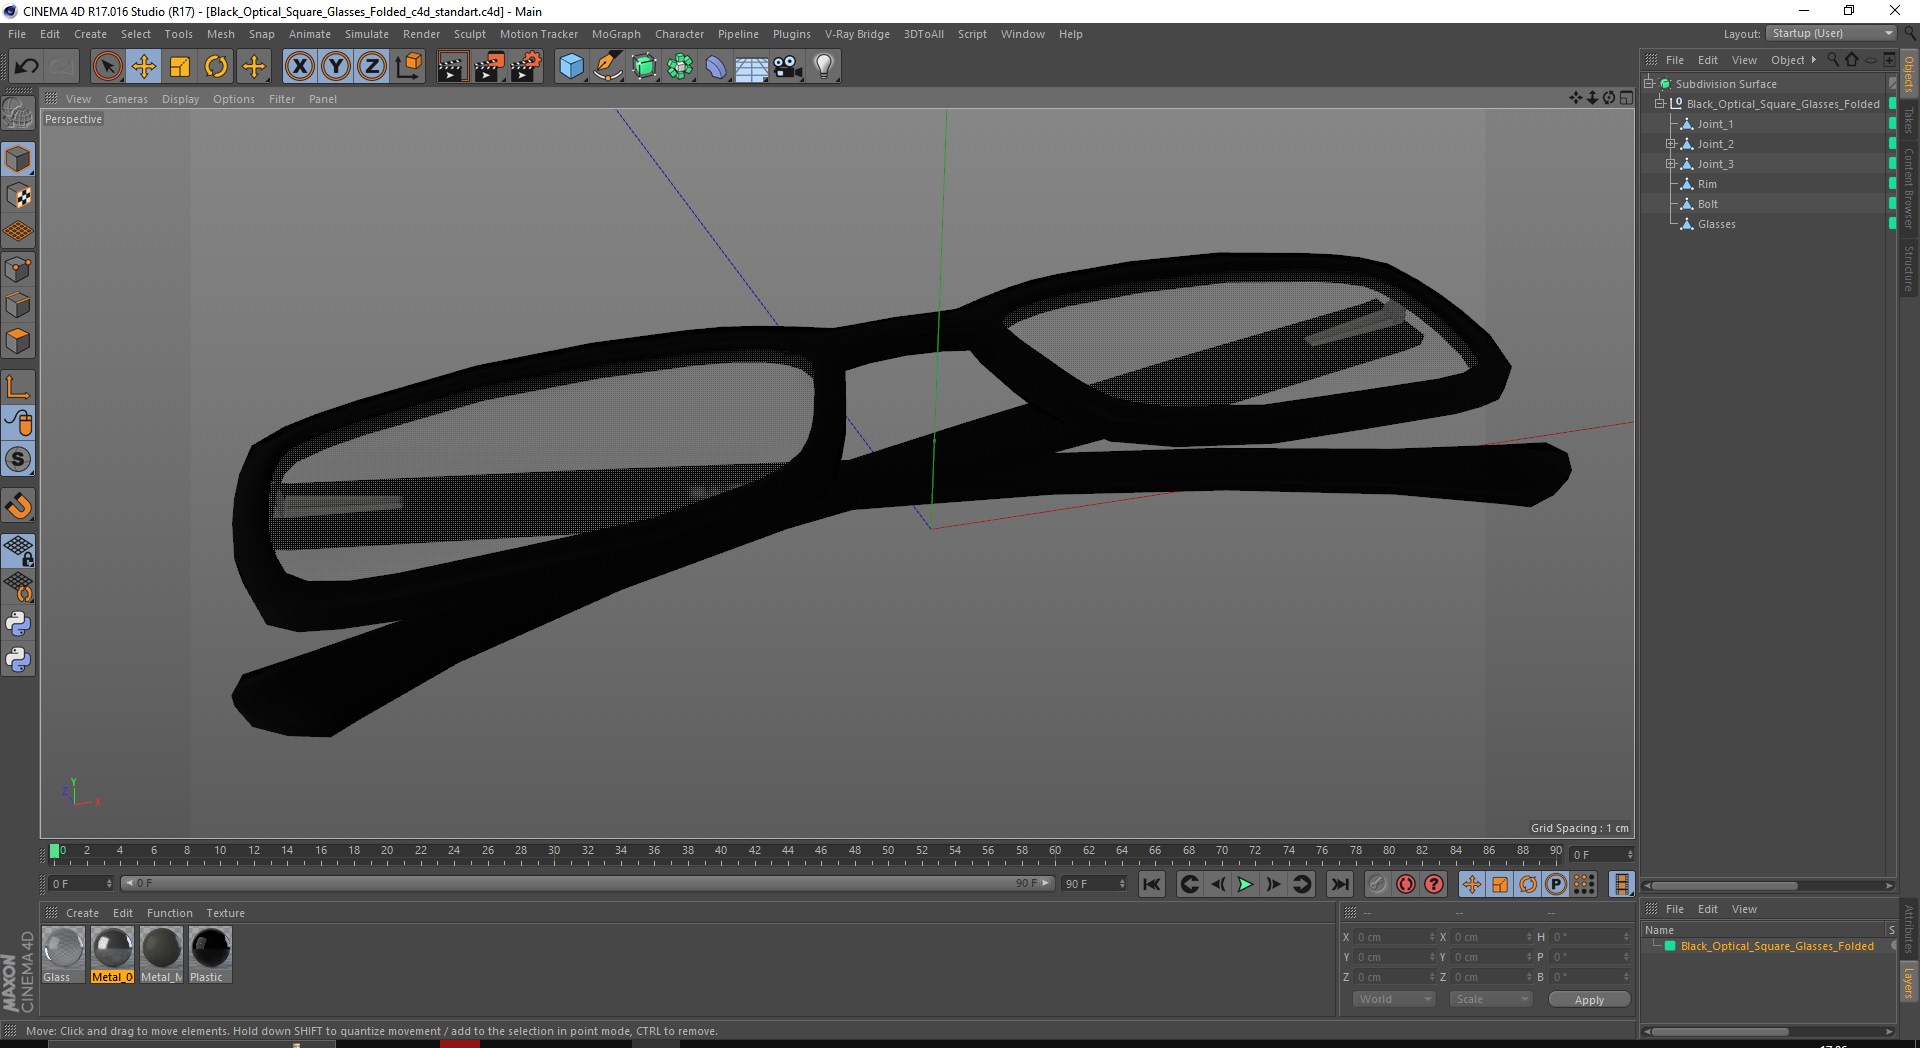The width and height of the screenshot is (1920, 1048).
Task: Expand the Joint_2 tree node
Action: coord(1670,144)
